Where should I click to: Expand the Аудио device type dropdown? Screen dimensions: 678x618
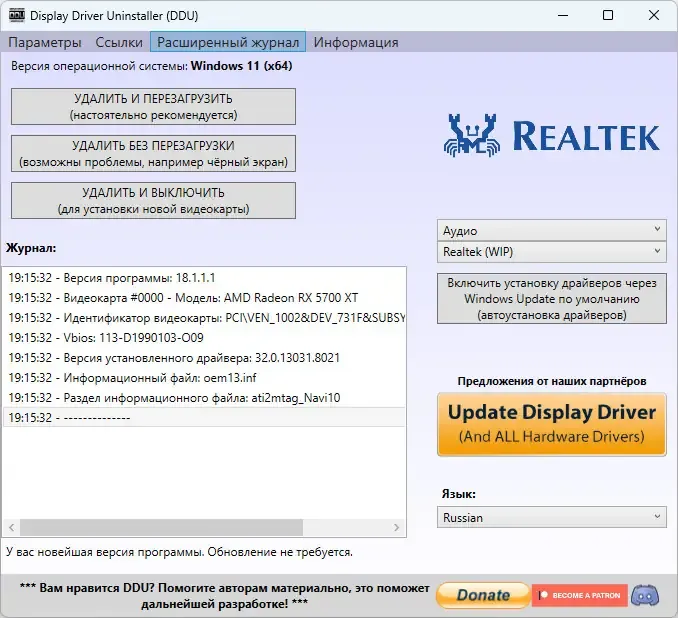[552, 231]
